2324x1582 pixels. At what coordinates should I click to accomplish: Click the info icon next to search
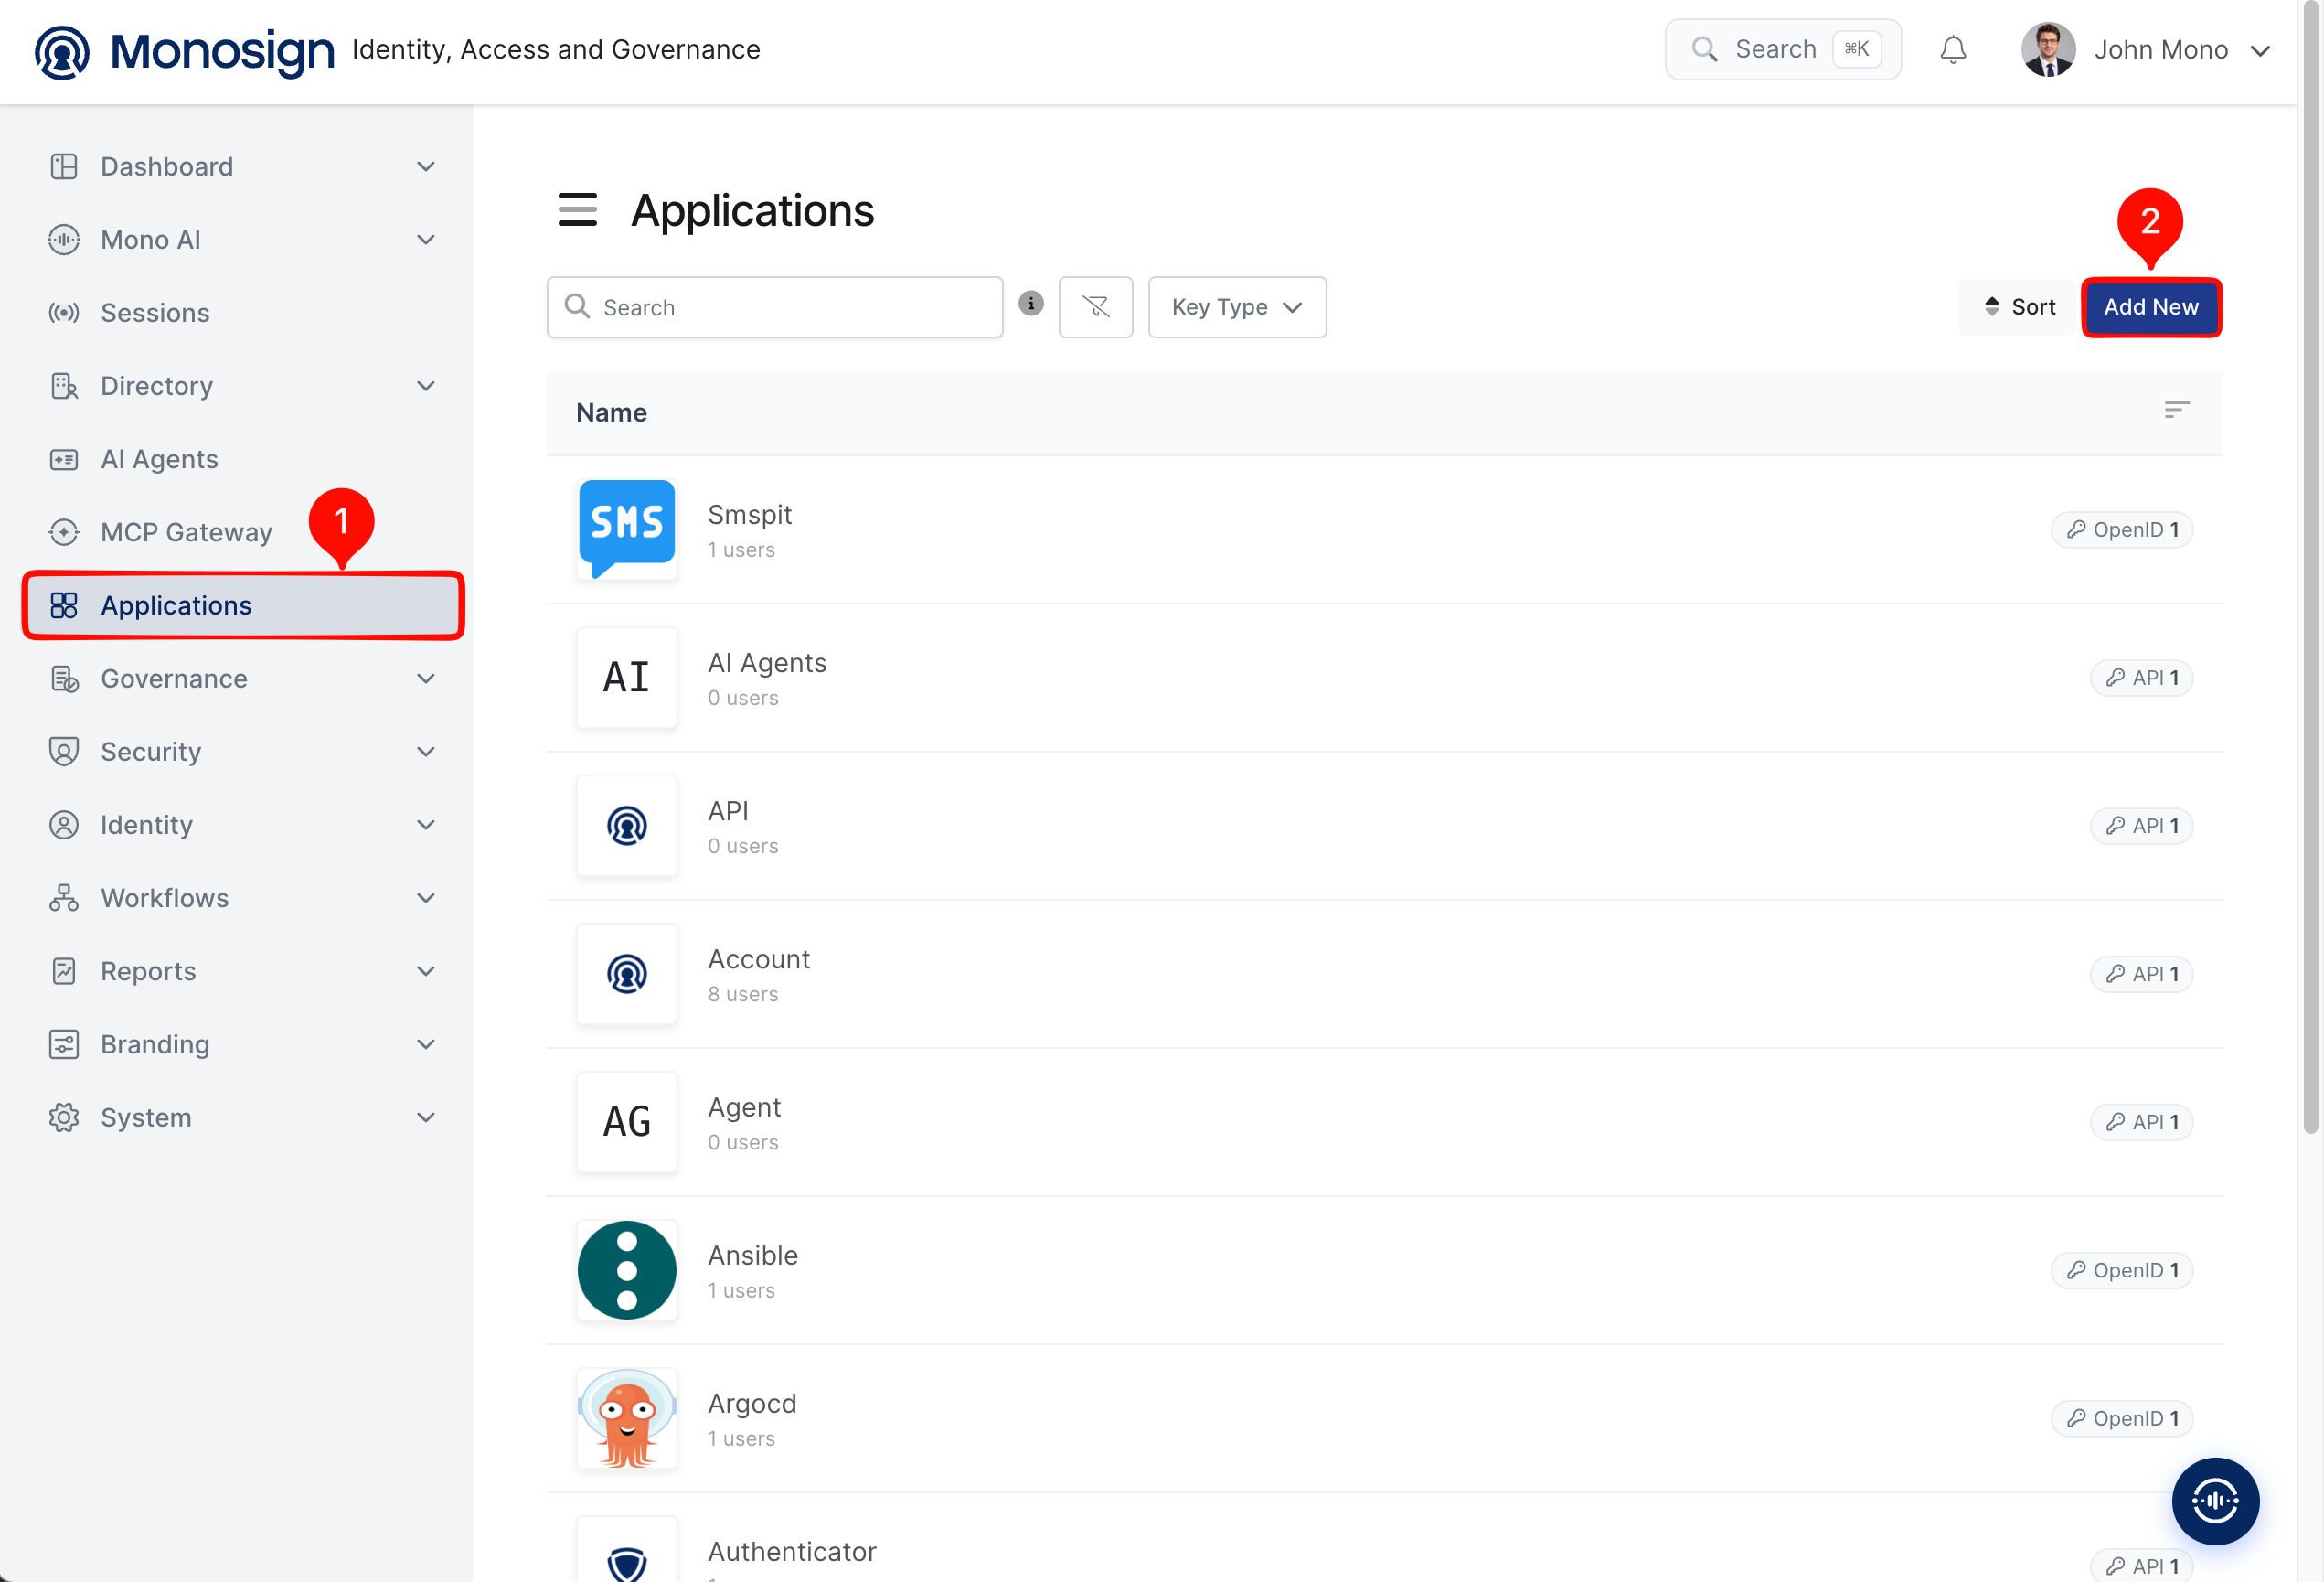click(x=1030, y=303)
